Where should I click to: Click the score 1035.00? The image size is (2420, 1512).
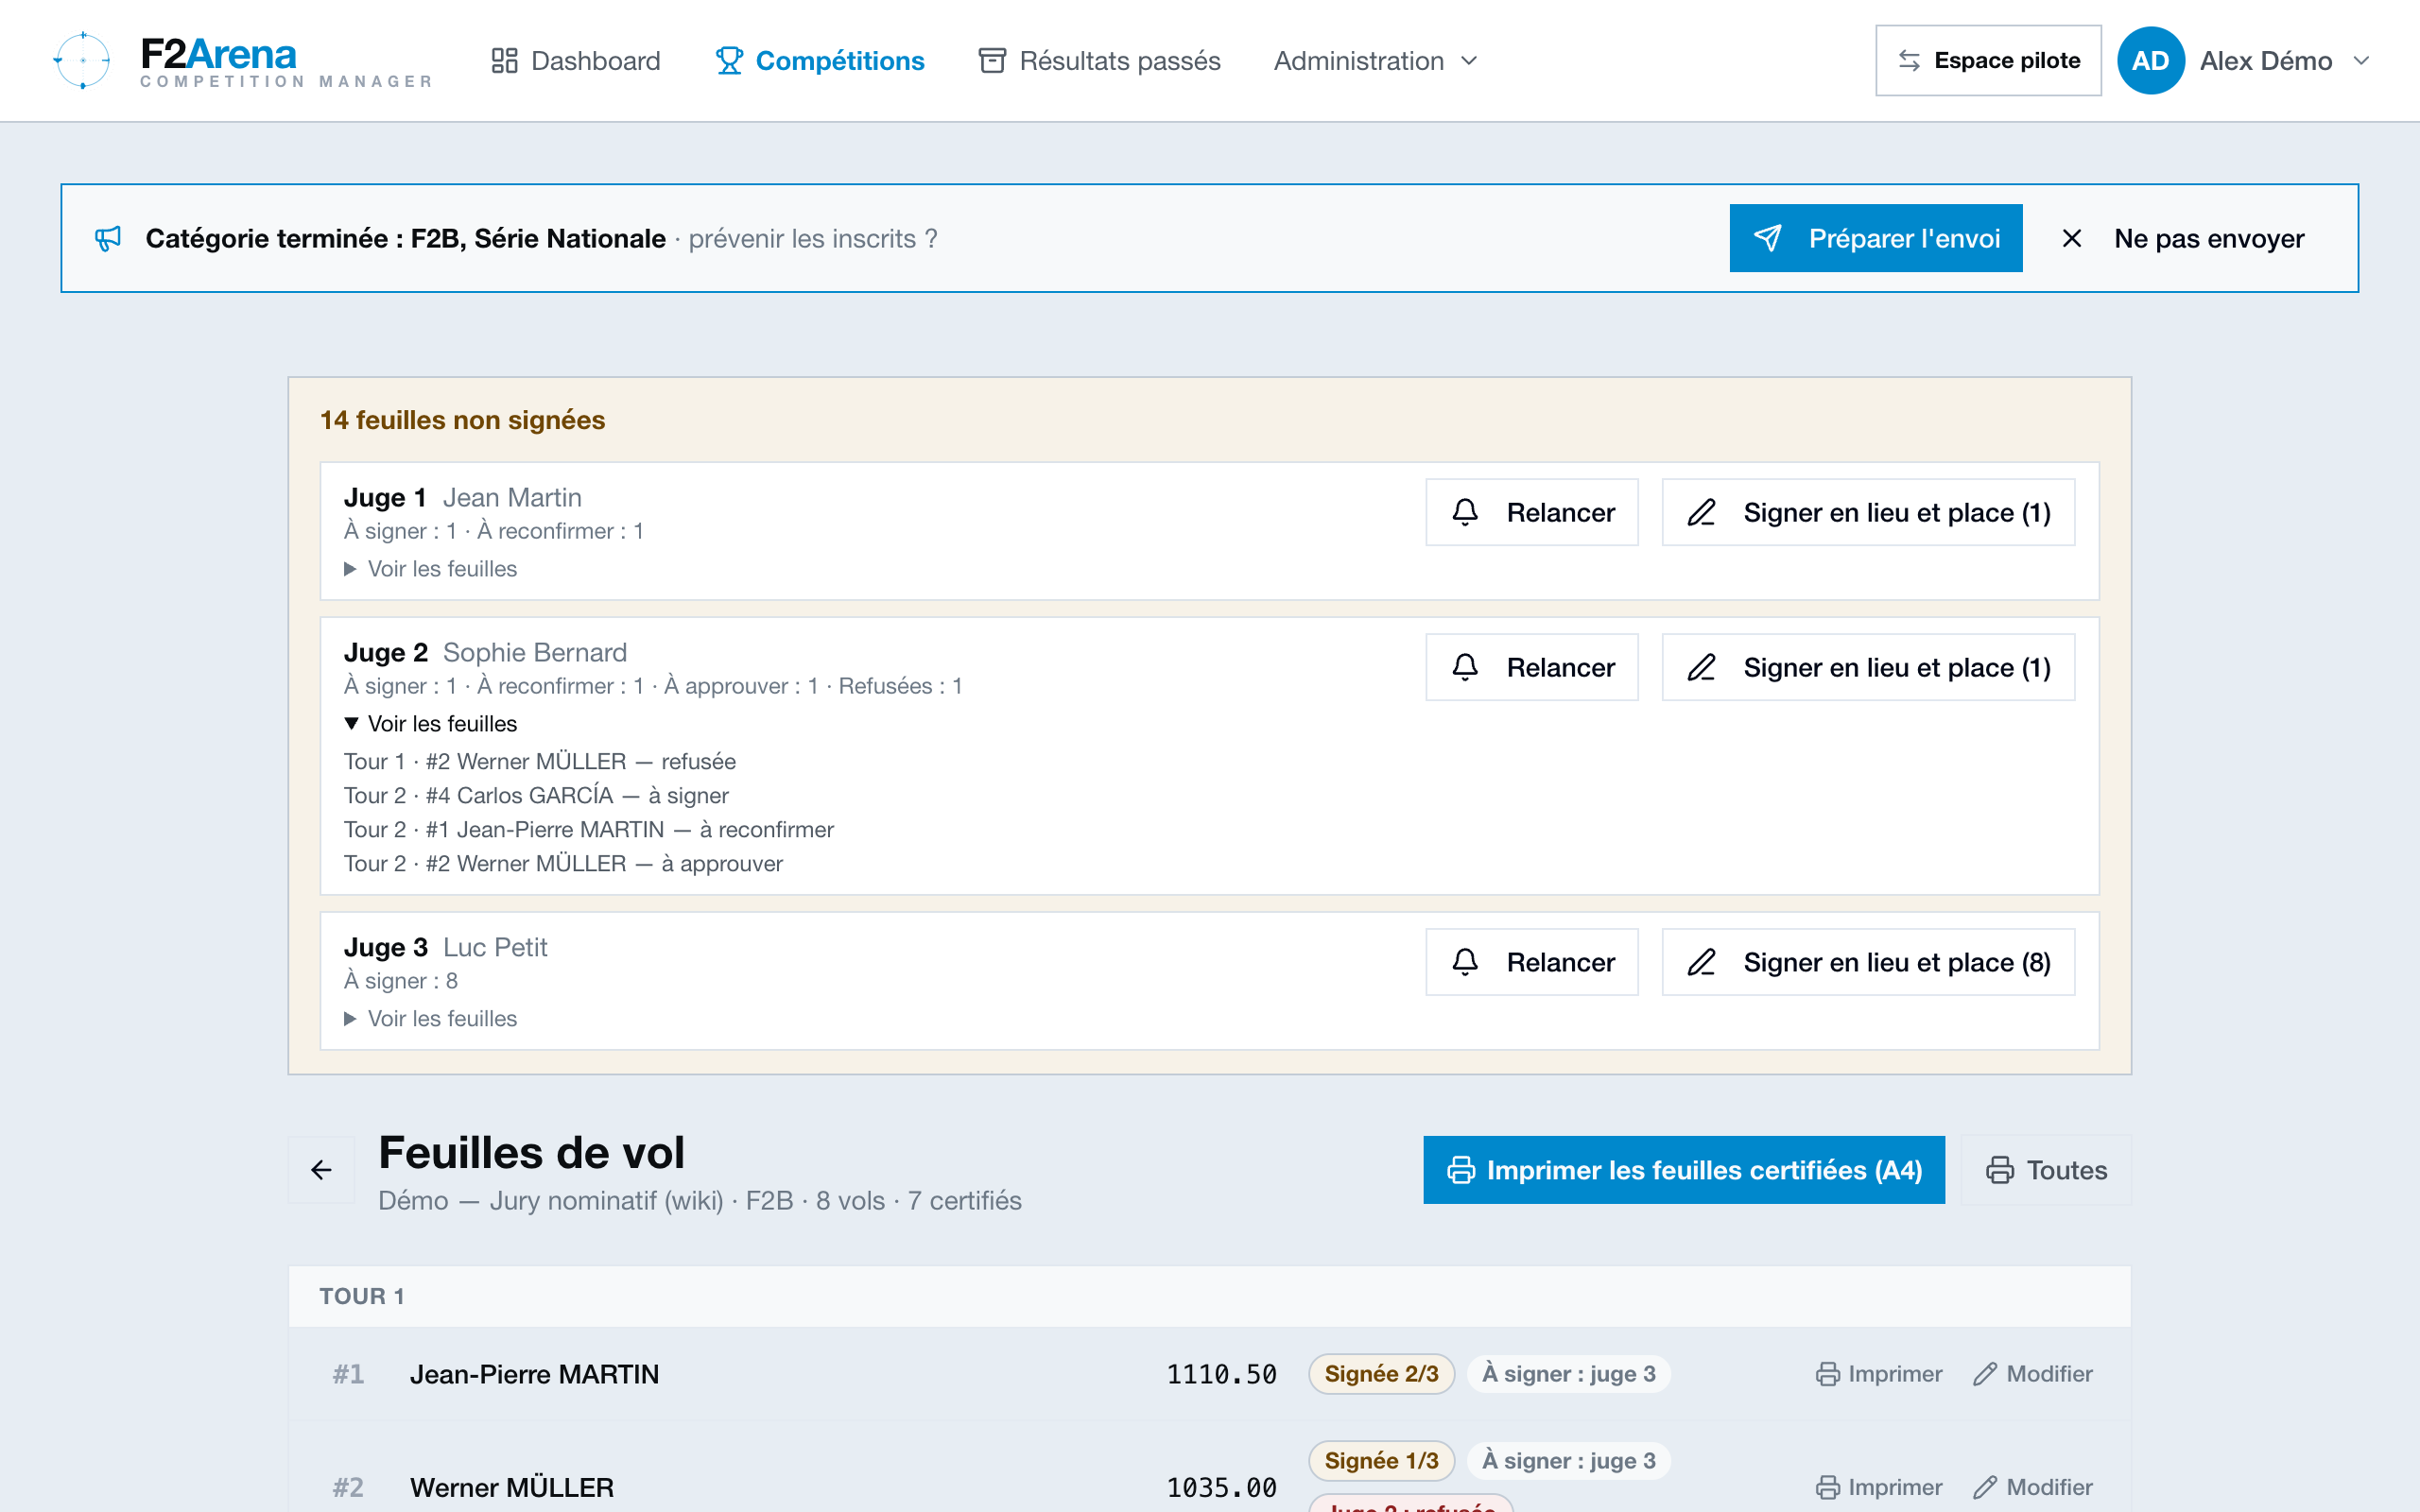coord(1221,1487)
